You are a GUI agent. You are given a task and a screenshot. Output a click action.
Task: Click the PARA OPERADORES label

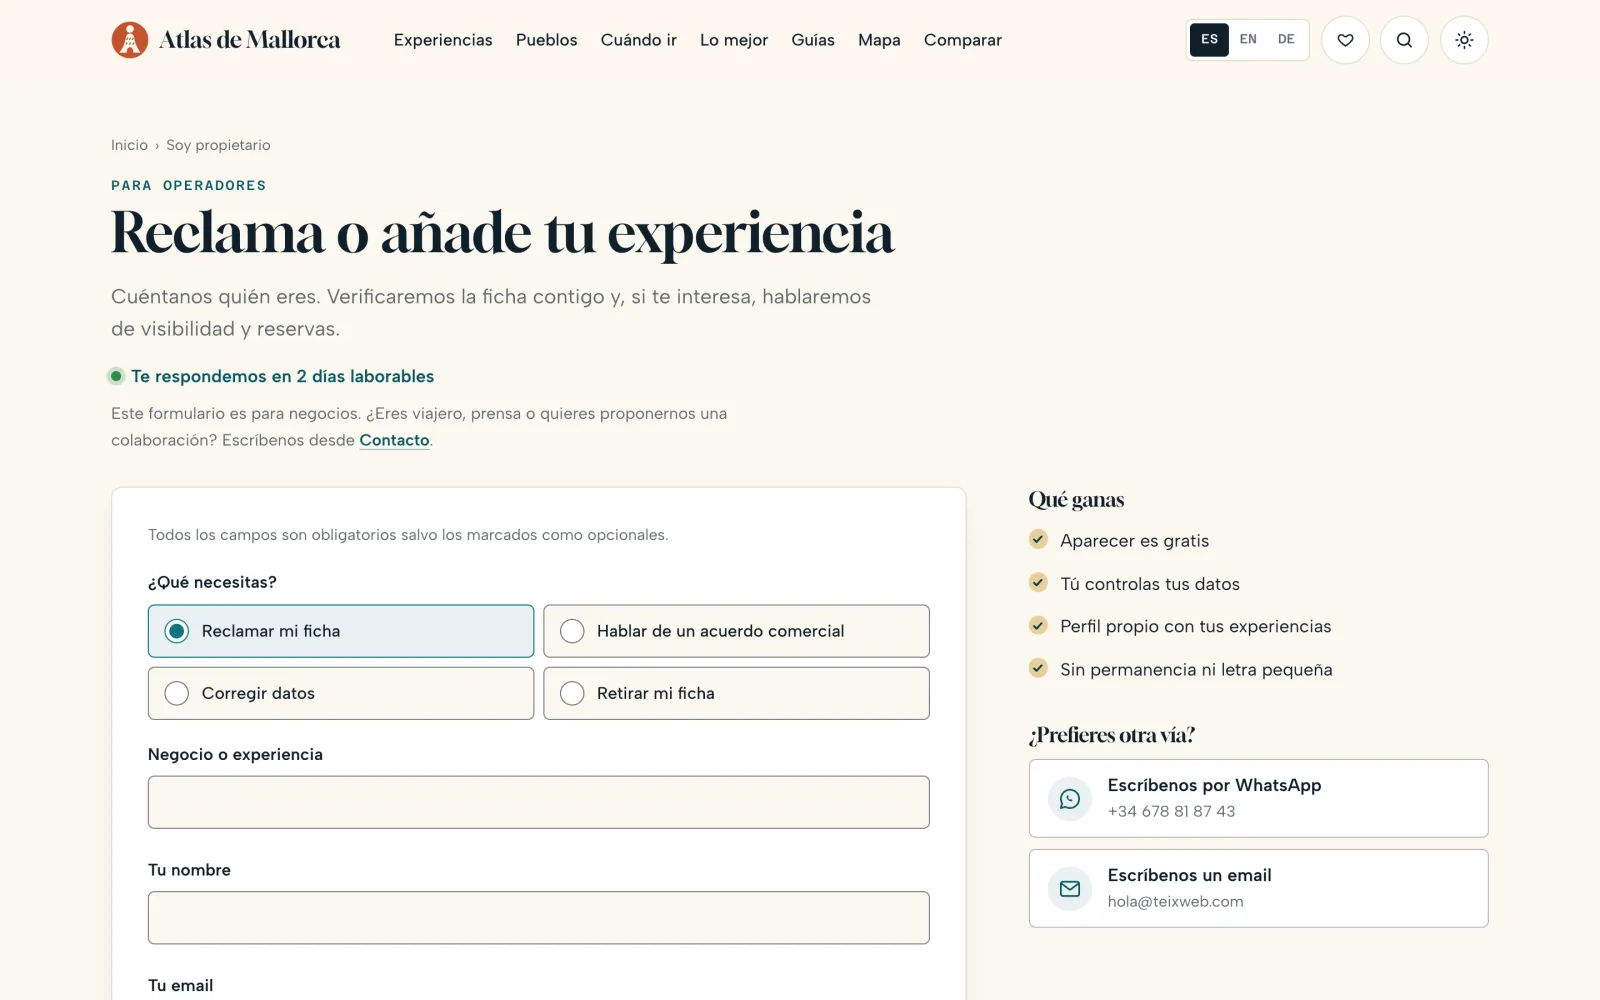[x=189, y=185]
